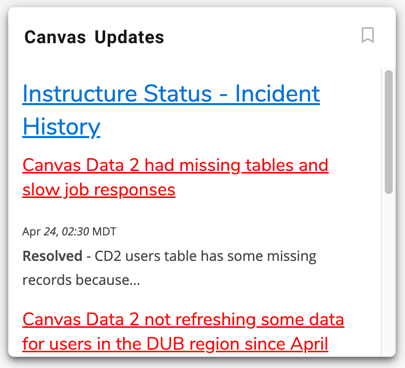Click the word 'Updates' in the heading

pyautogui.click(x=129, y=37)
